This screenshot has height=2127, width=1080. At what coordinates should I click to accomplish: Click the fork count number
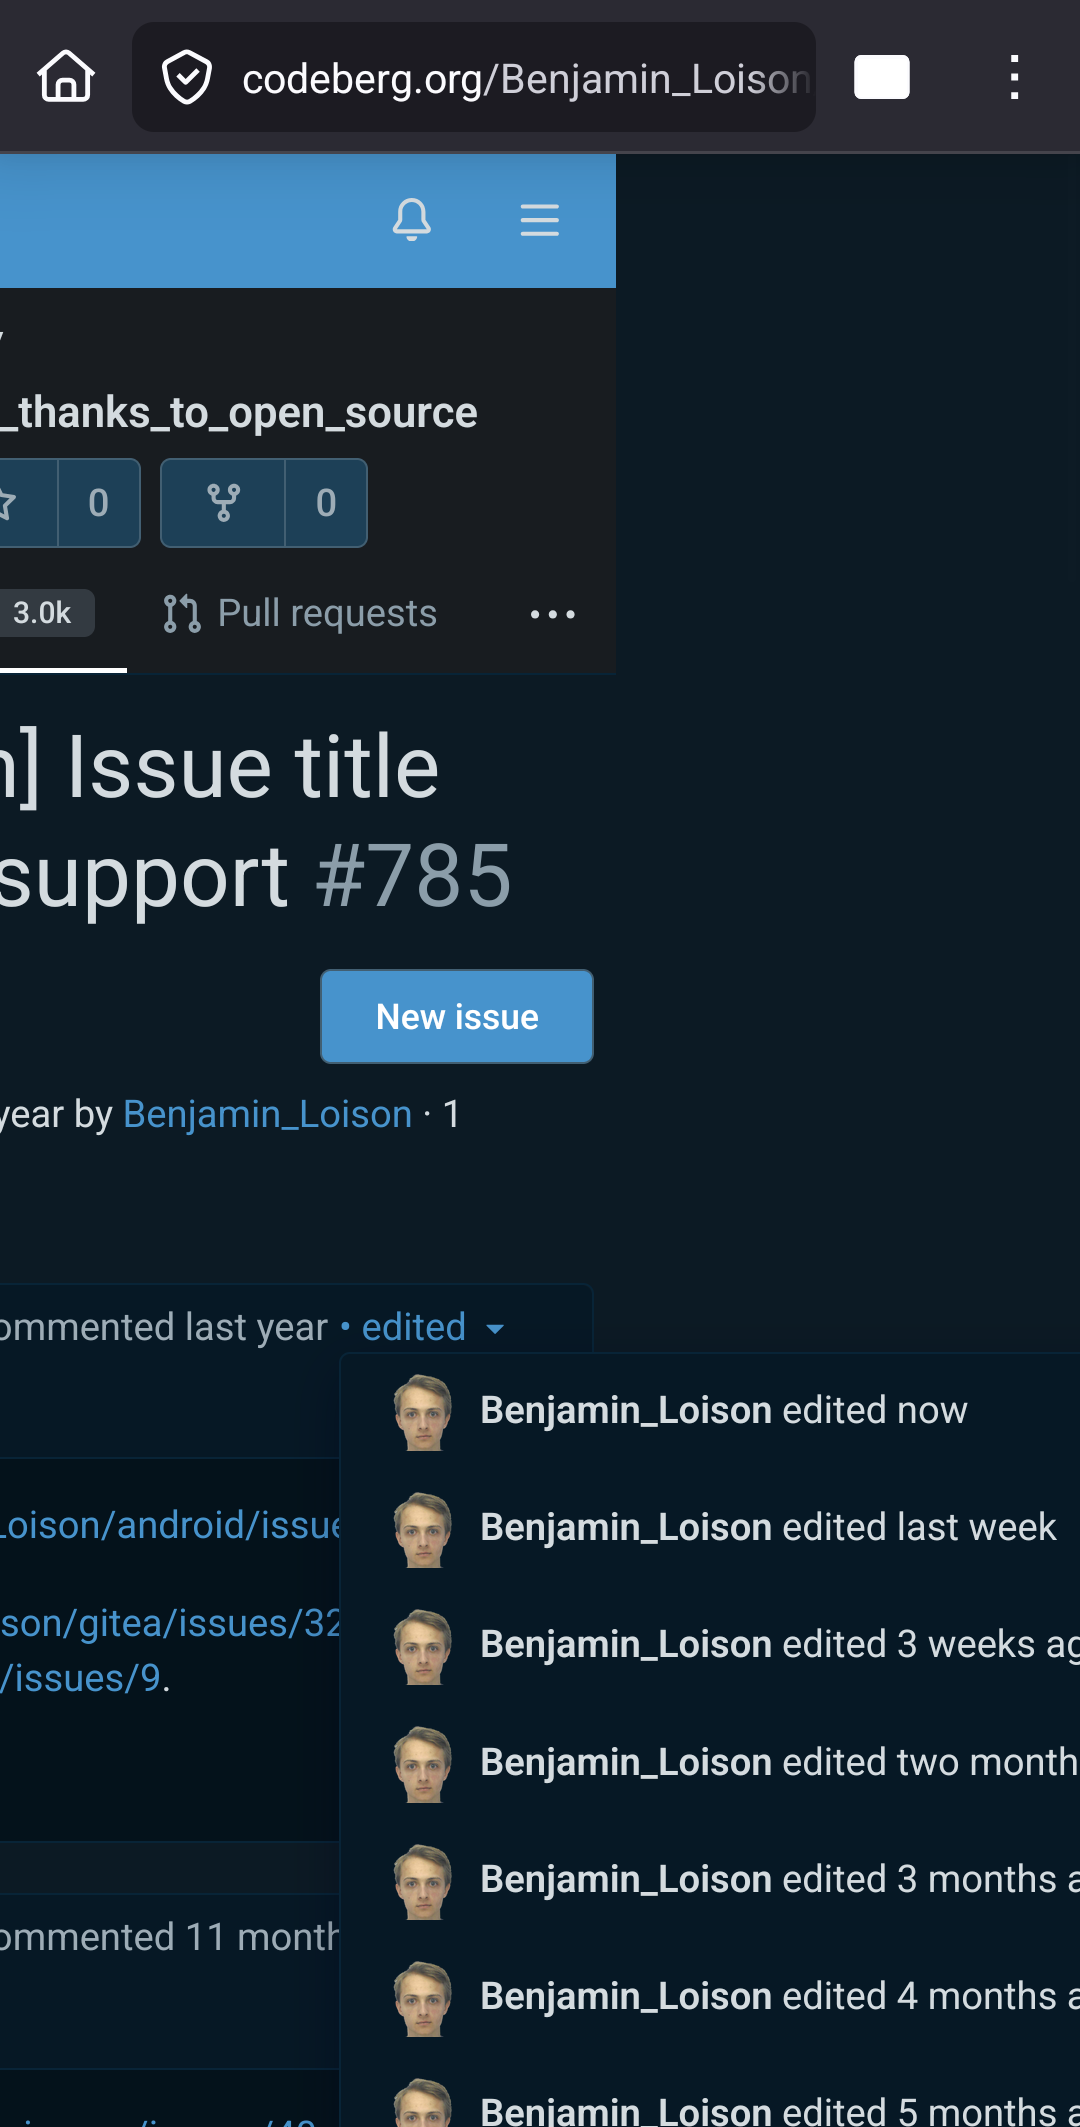[x=326, y=503]
